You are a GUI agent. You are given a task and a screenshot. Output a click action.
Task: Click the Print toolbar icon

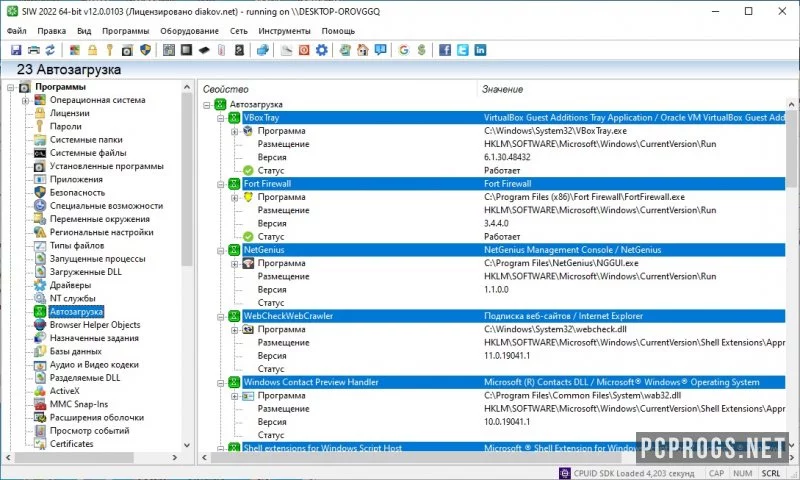pyautogui.click(x=33, y=50)
